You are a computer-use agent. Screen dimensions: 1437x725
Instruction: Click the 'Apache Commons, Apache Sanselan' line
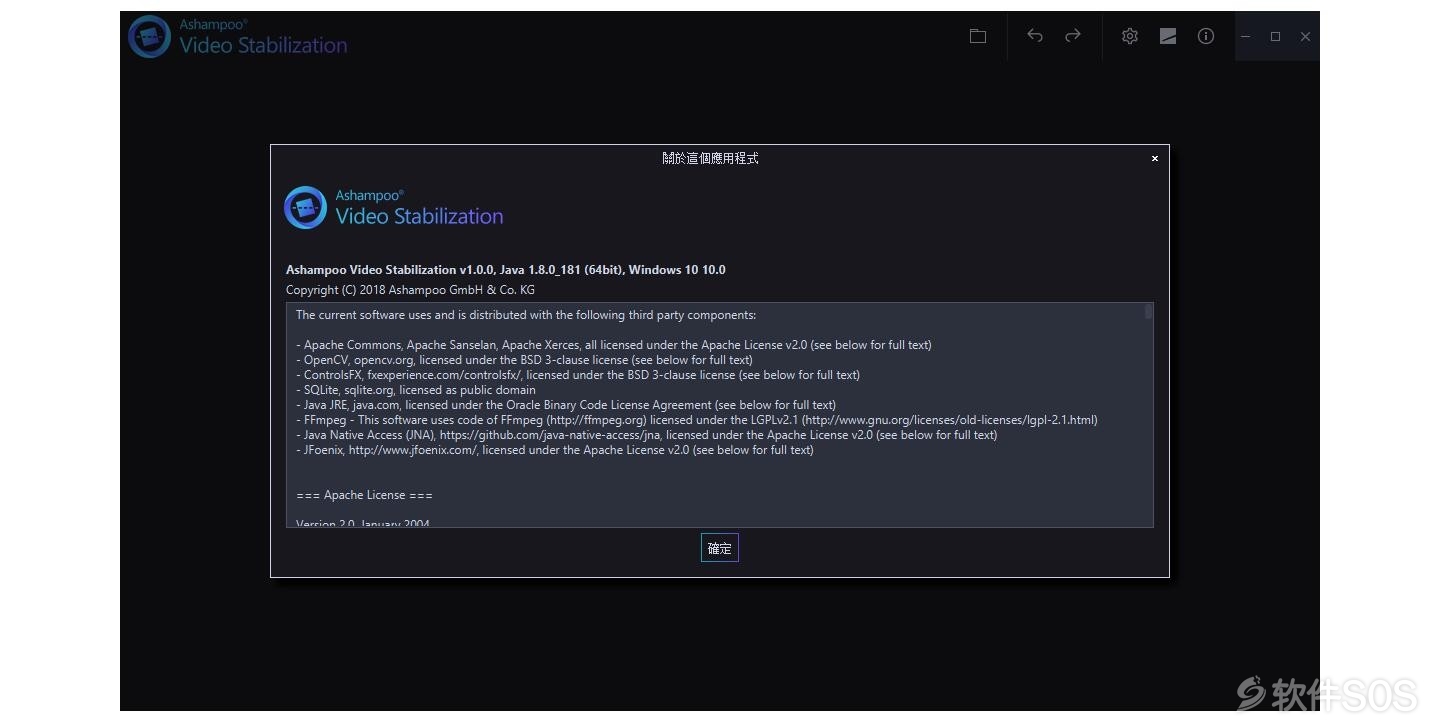pyautogui.click(x=613, y=345)
